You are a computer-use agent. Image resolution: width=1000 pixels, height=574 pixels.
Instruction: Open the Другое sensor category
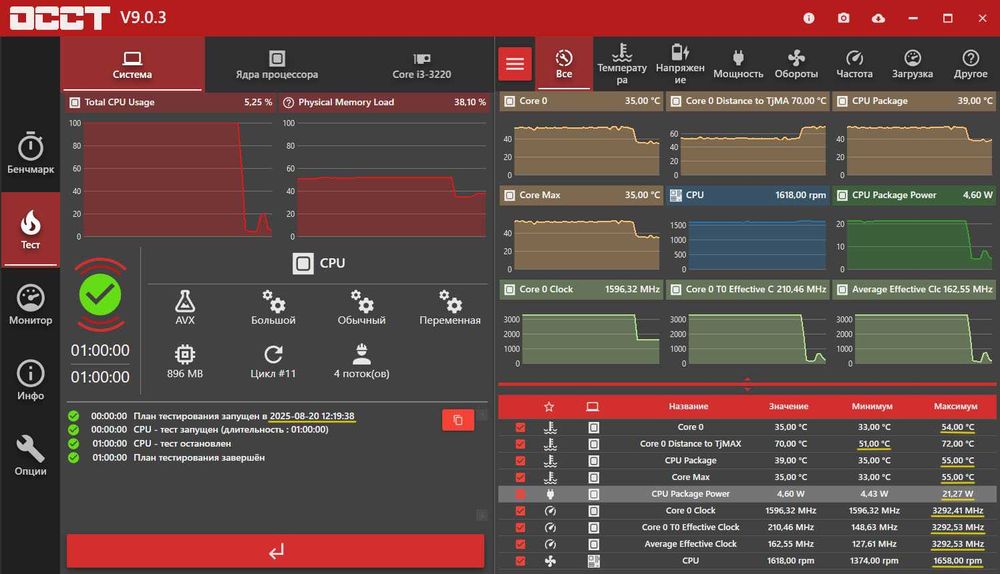point(970,64)
